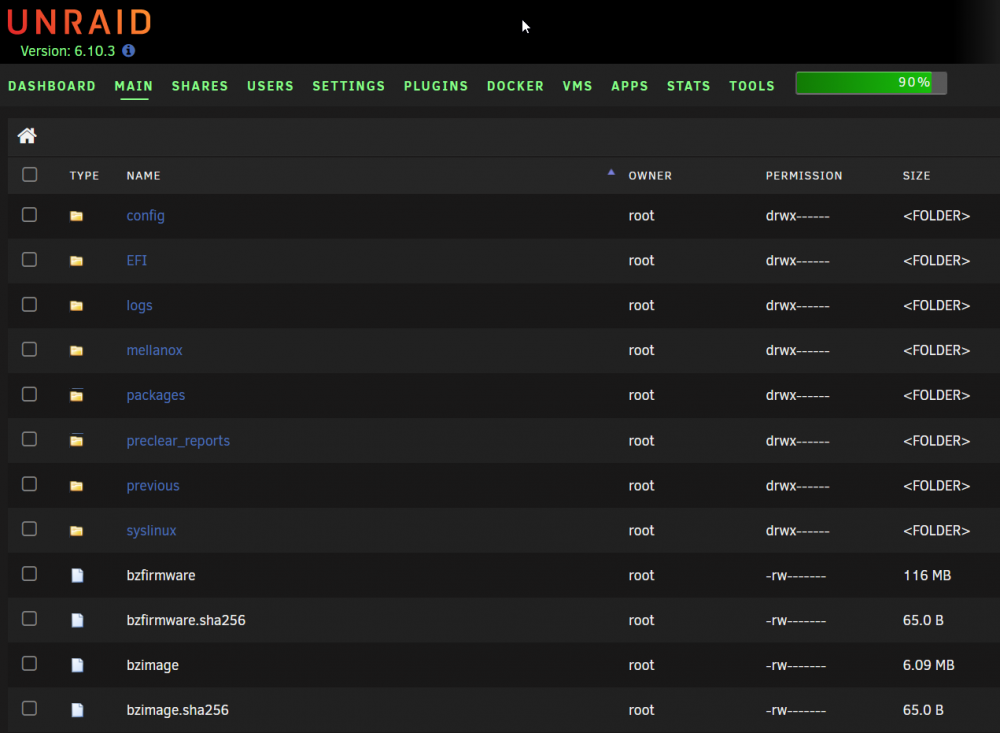Click the mellanox folder icon
The image size is (1000, 733).
(77, 351)
